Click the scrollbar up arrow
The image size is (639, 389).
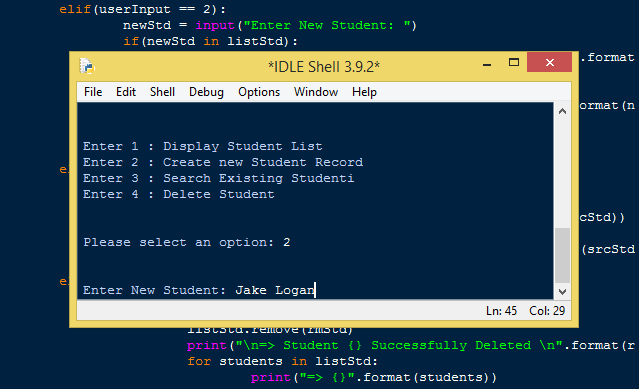pyautogui.click(x=562, y=111)
